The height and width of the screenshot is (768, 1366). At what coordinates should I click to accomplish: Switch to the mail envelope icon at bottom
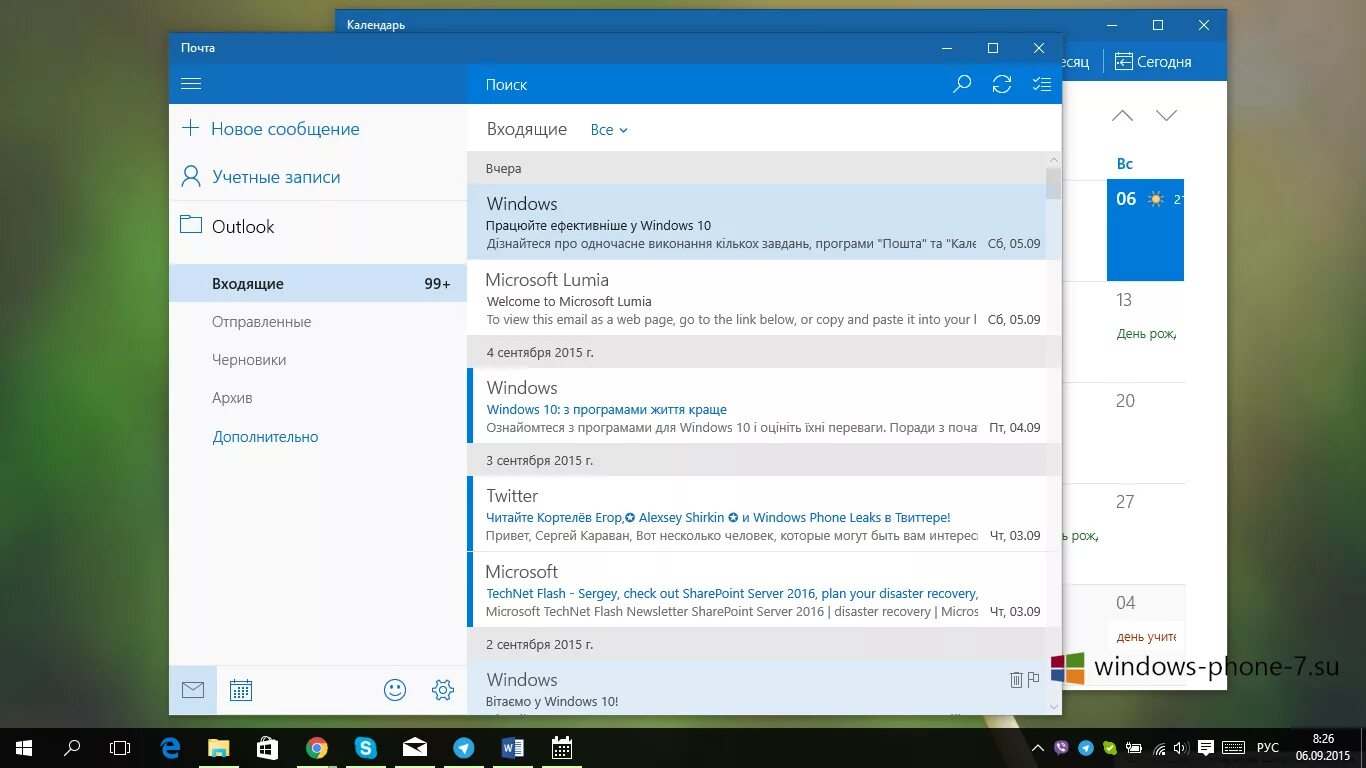click(x=193, y=690)
